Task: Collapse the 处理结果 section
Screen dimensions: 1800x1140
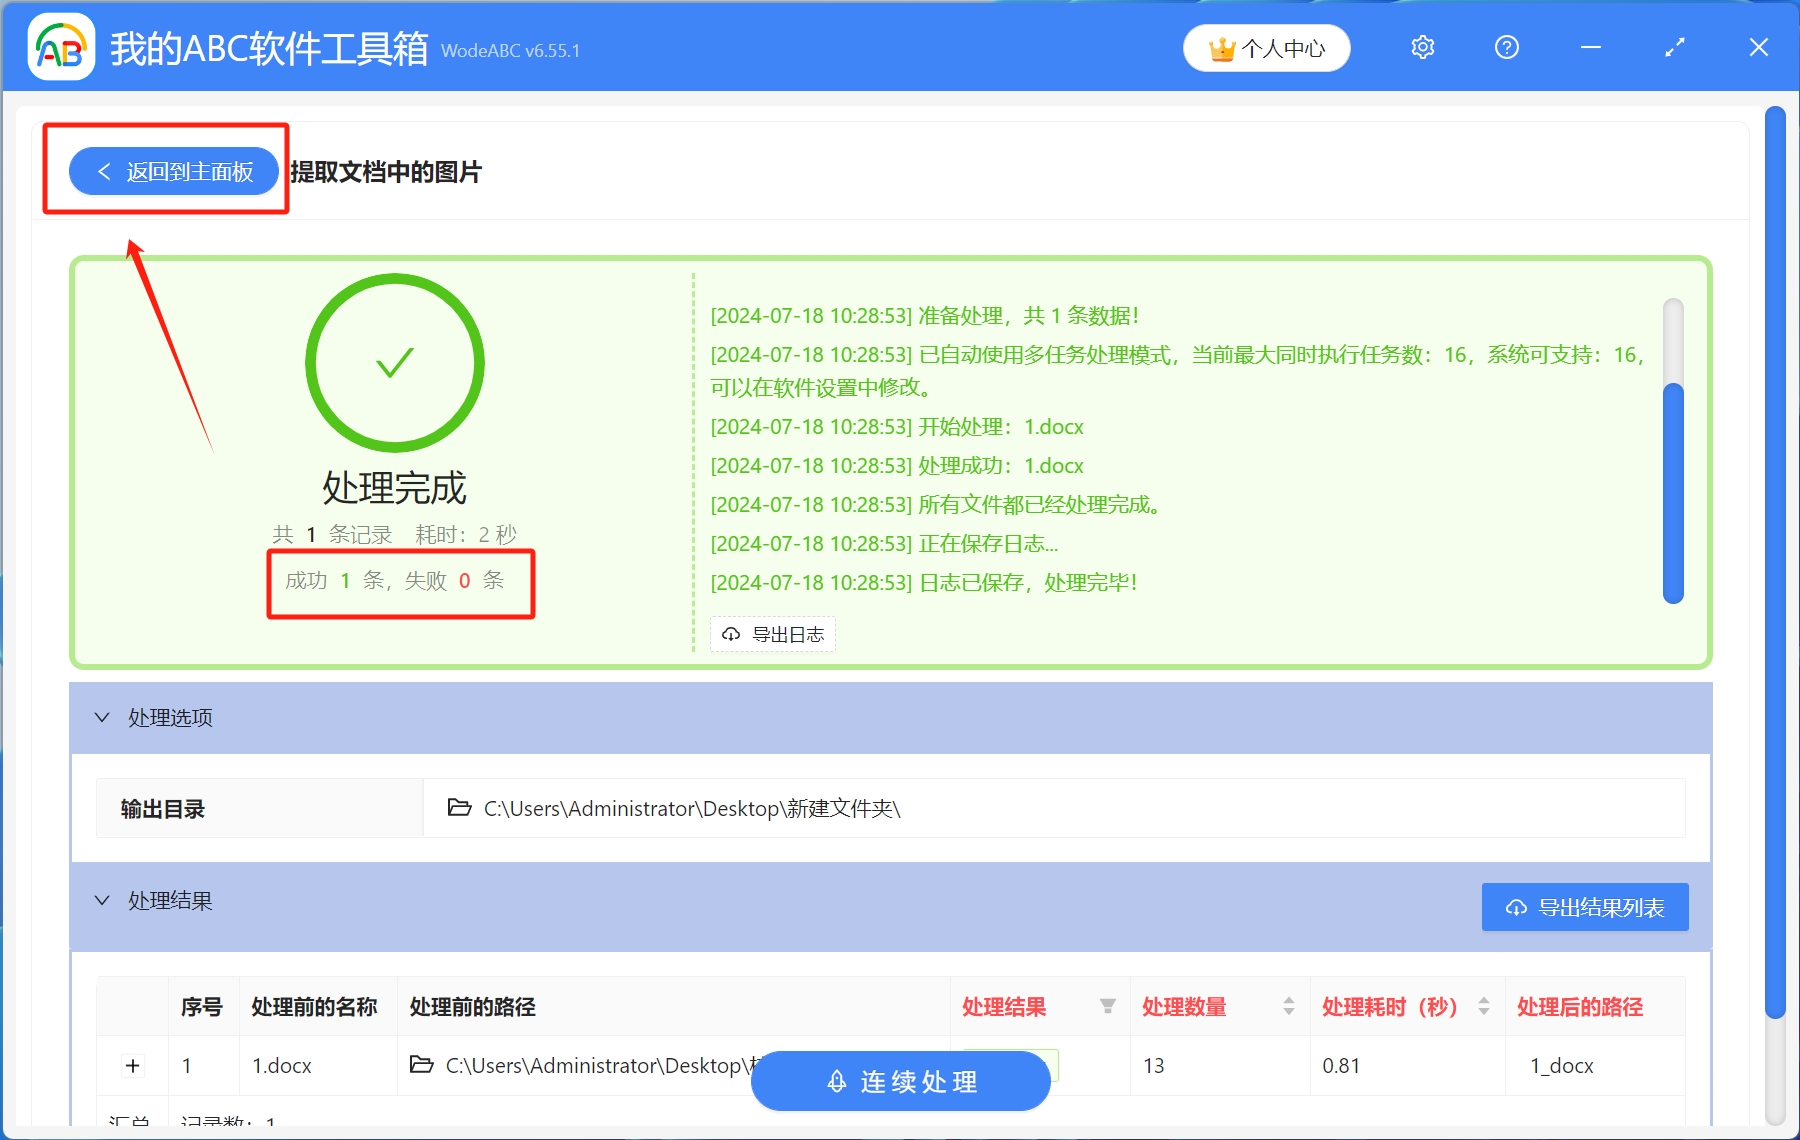Action: pyautogui.click(x=101, y=900)
